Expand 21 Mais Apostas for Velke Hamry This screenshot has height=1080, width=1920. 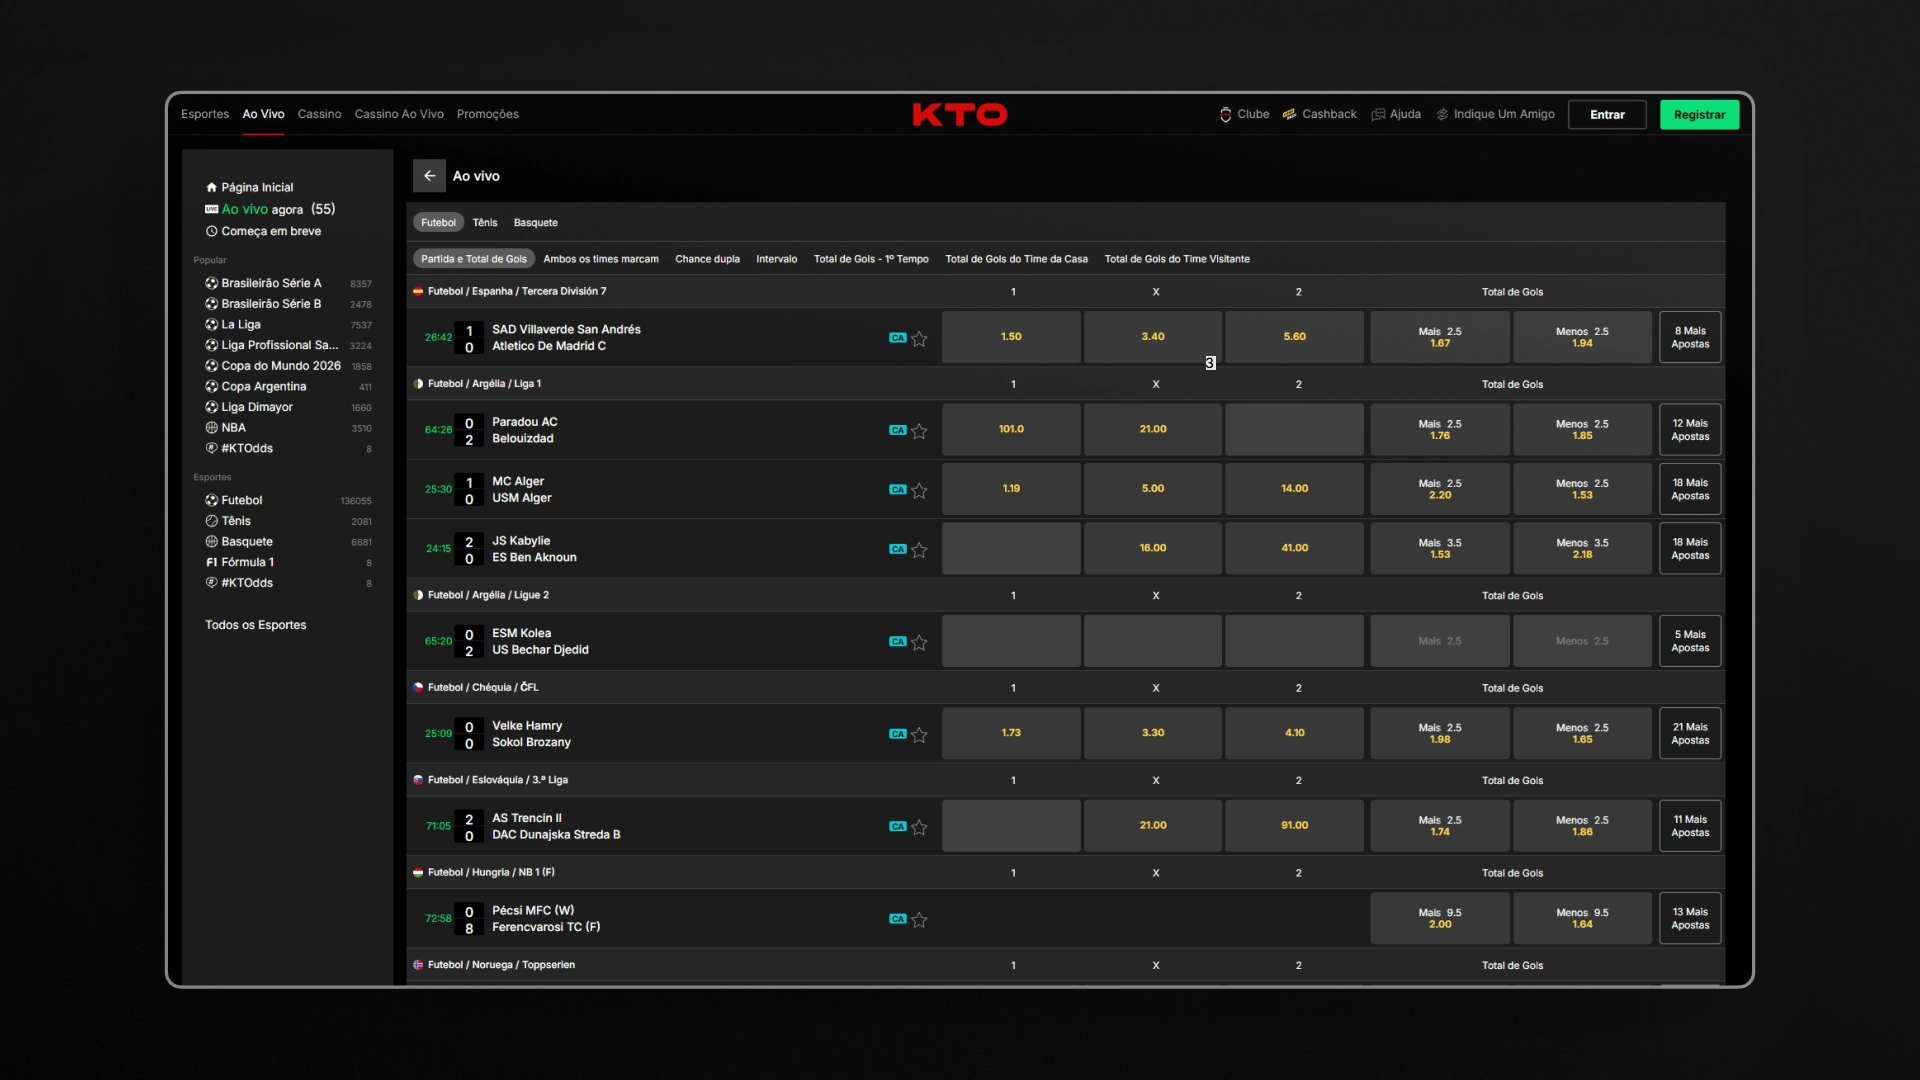click(x=1690, y=733)
